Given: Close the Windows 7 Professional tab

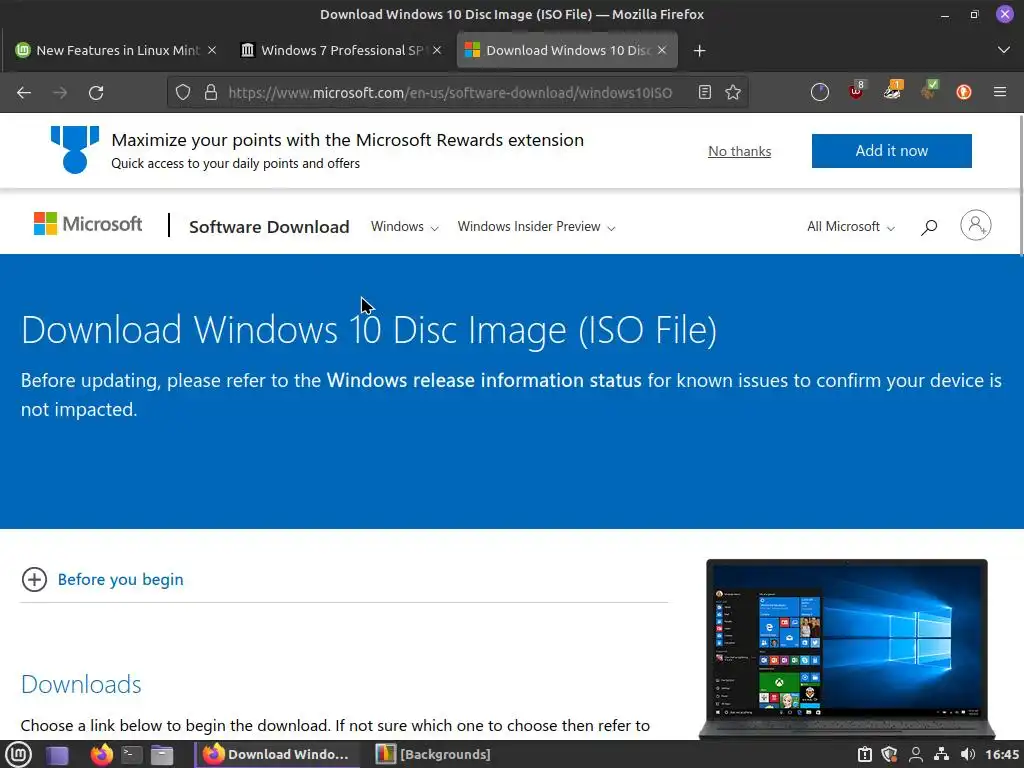Looking at the screenshot, I should [x=437, y=50].
